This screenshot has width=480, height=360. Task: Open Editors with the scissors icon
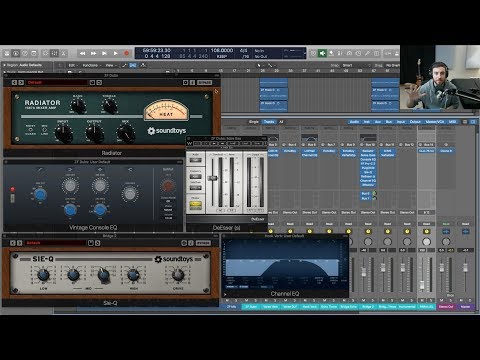click(64, 53)
